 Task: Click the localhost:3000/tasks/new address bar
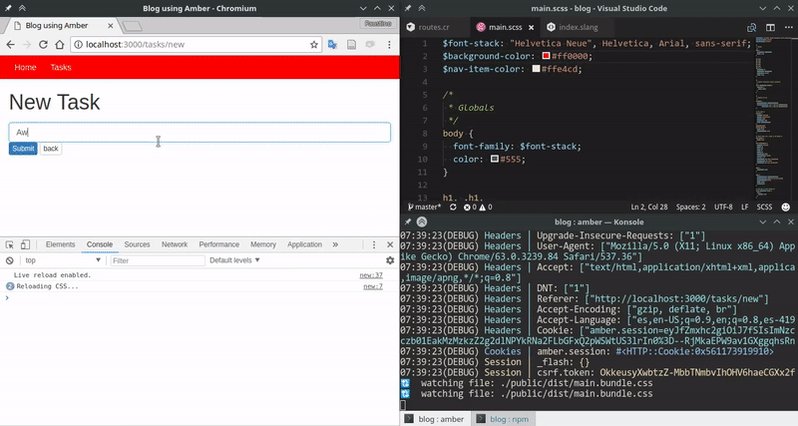click(196, 45)
